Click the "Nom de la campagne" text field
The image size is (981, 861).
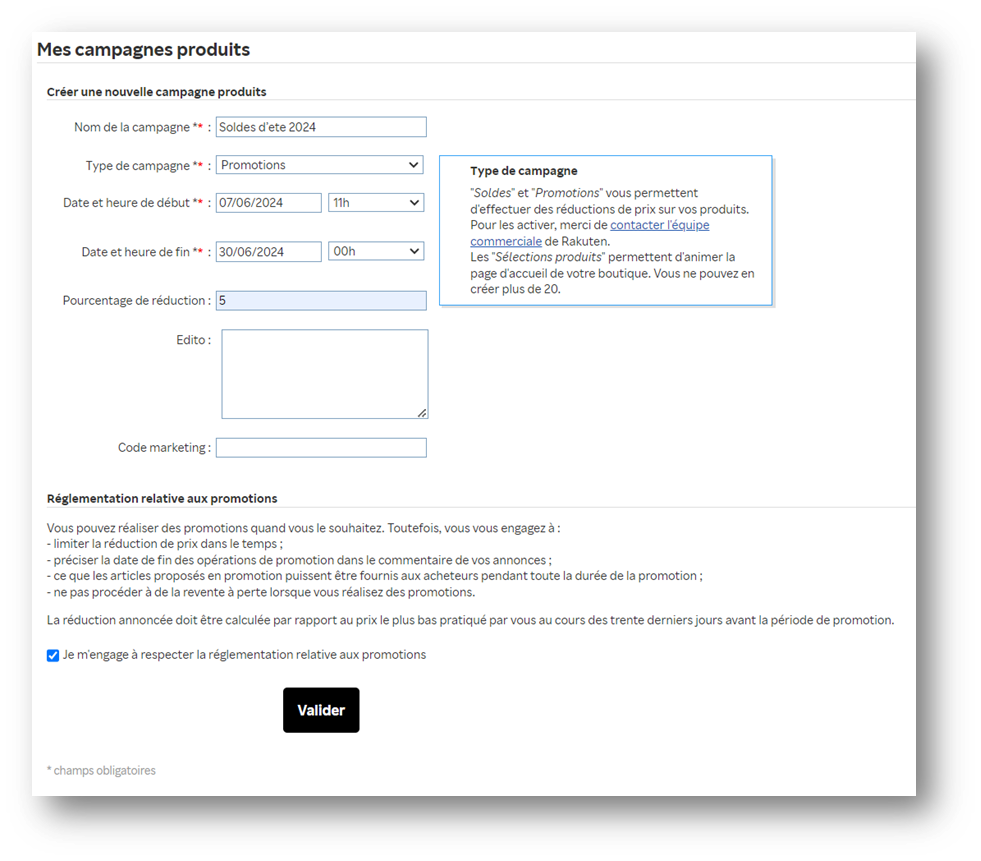point(321,127)
